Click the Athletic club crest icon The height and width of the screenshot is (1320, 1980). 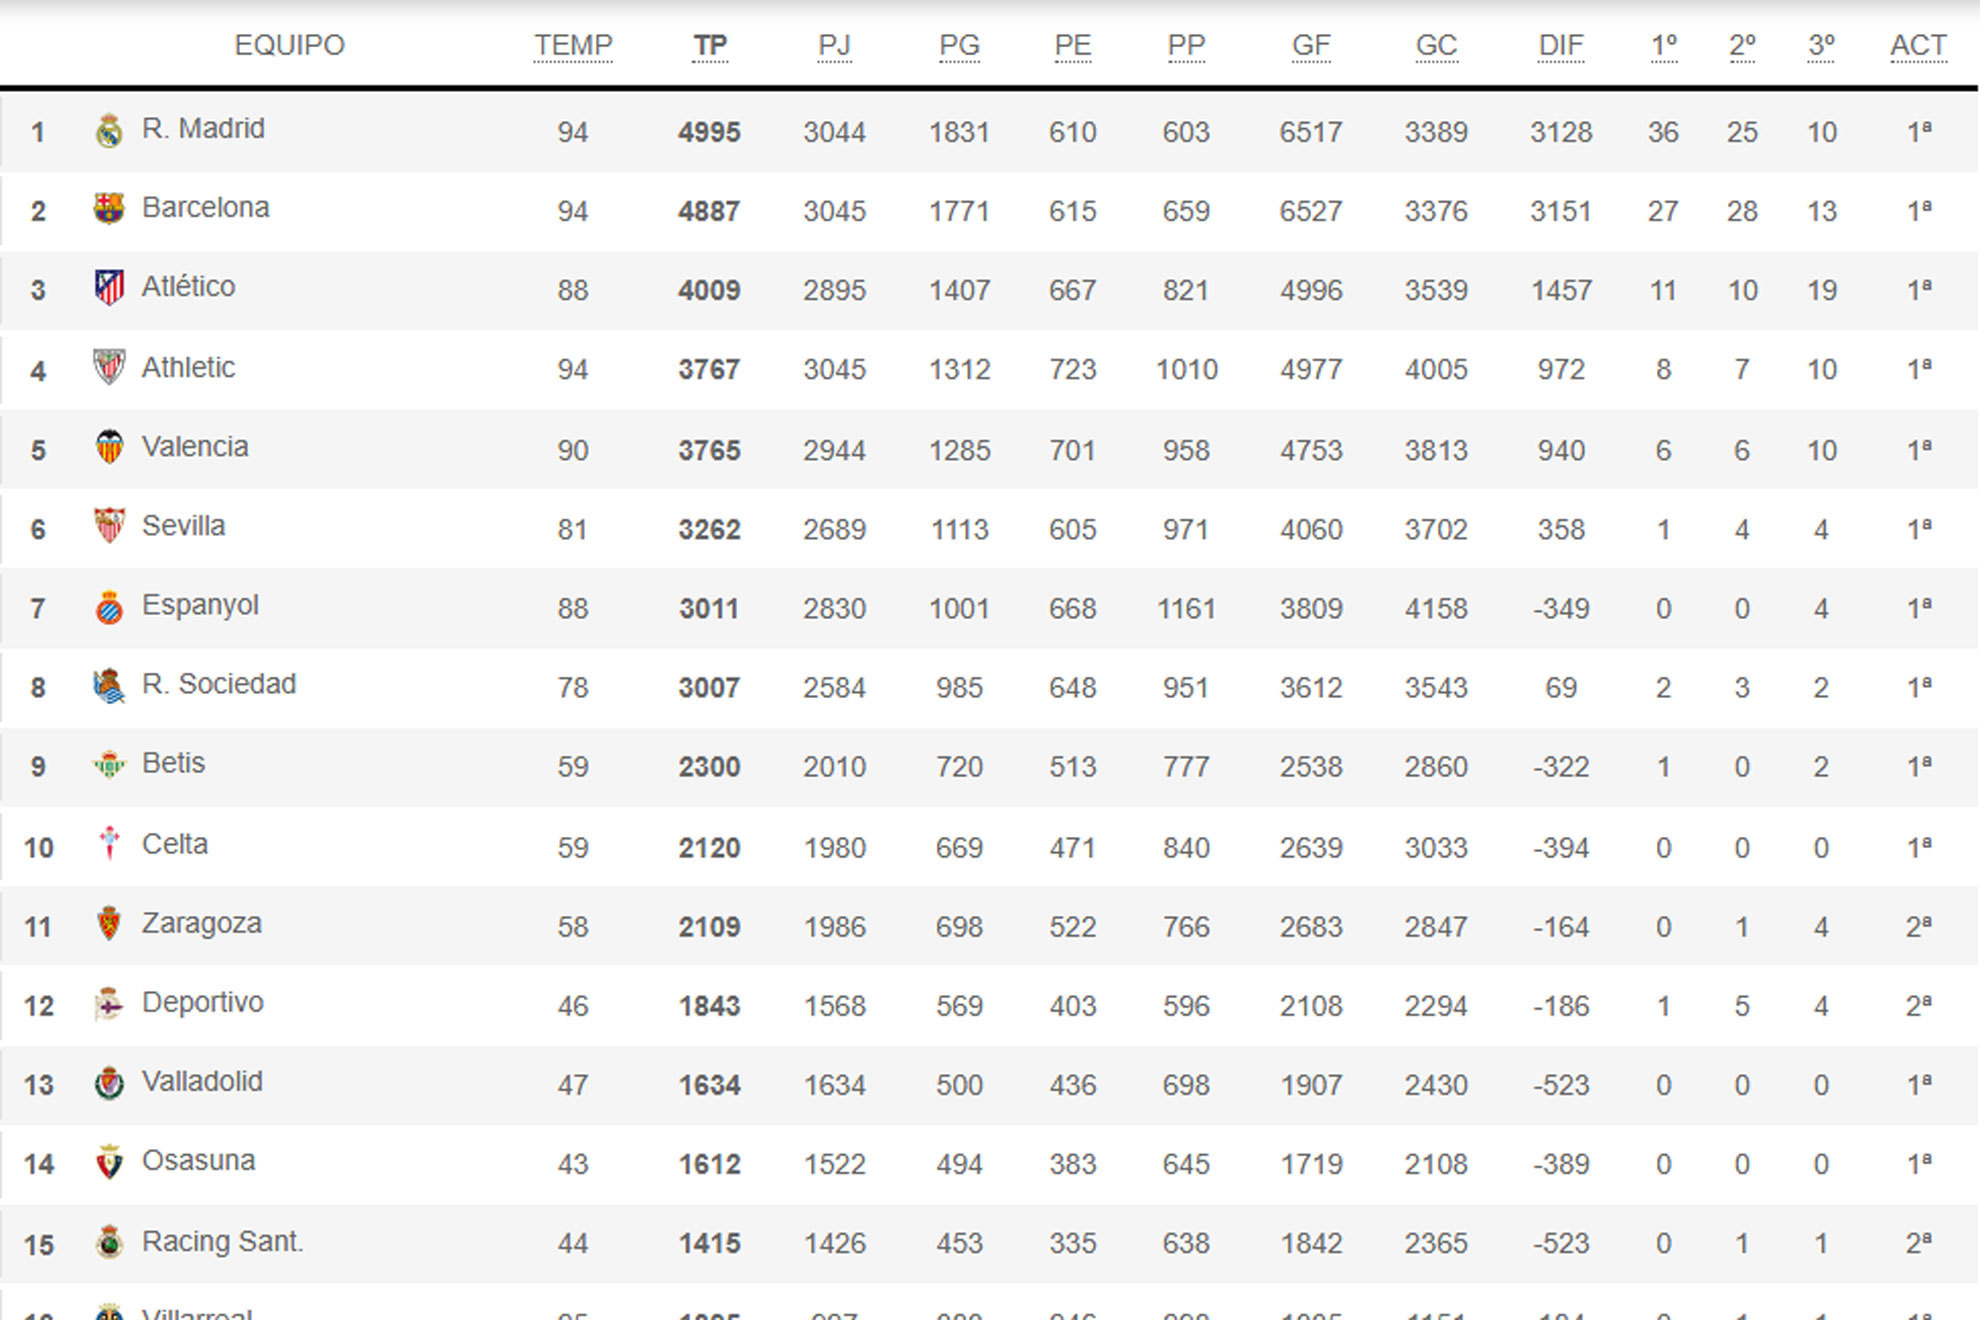point(109,367)
